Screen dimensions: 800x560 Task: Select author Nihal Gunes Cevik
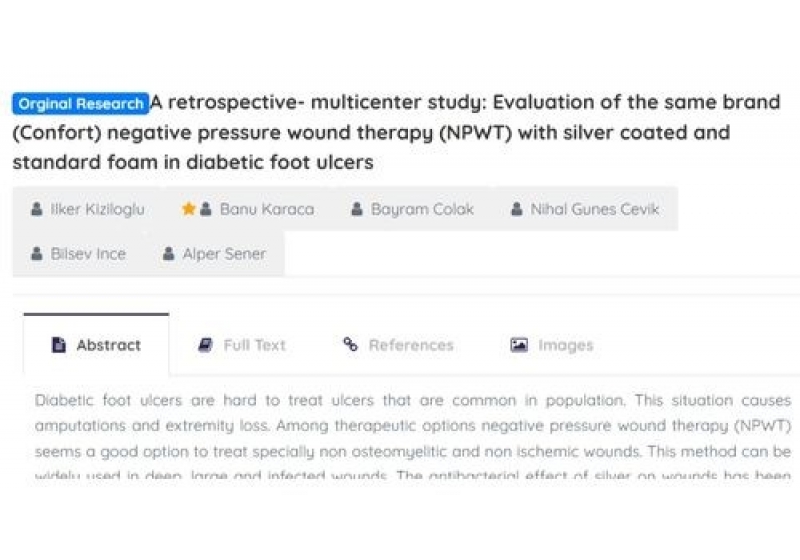coord(594,210)
